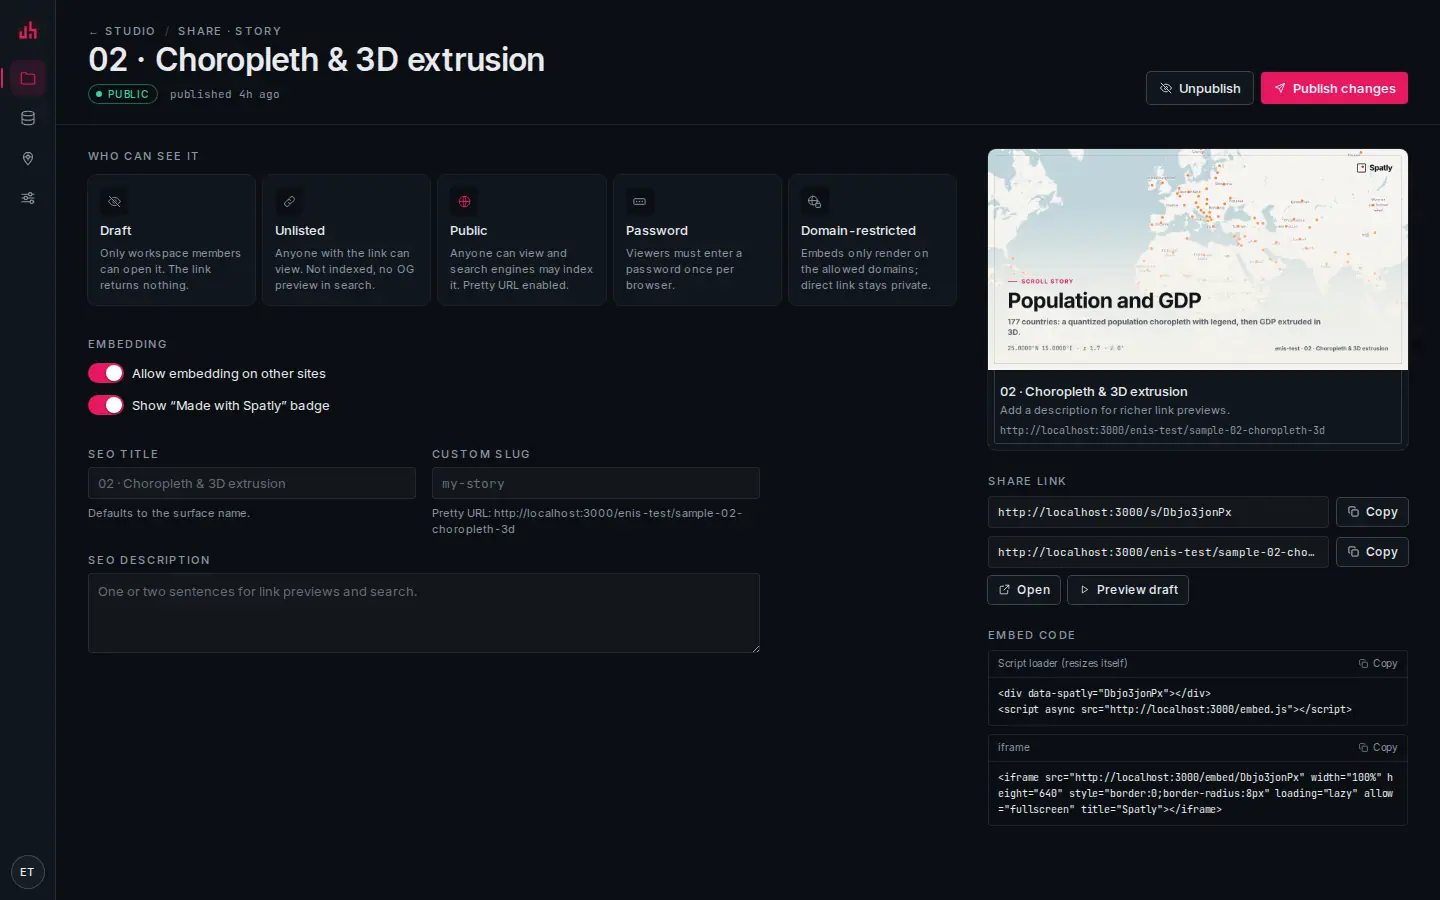
Task: Open the database icon in sidebar
Action: (x=28, y=118)
